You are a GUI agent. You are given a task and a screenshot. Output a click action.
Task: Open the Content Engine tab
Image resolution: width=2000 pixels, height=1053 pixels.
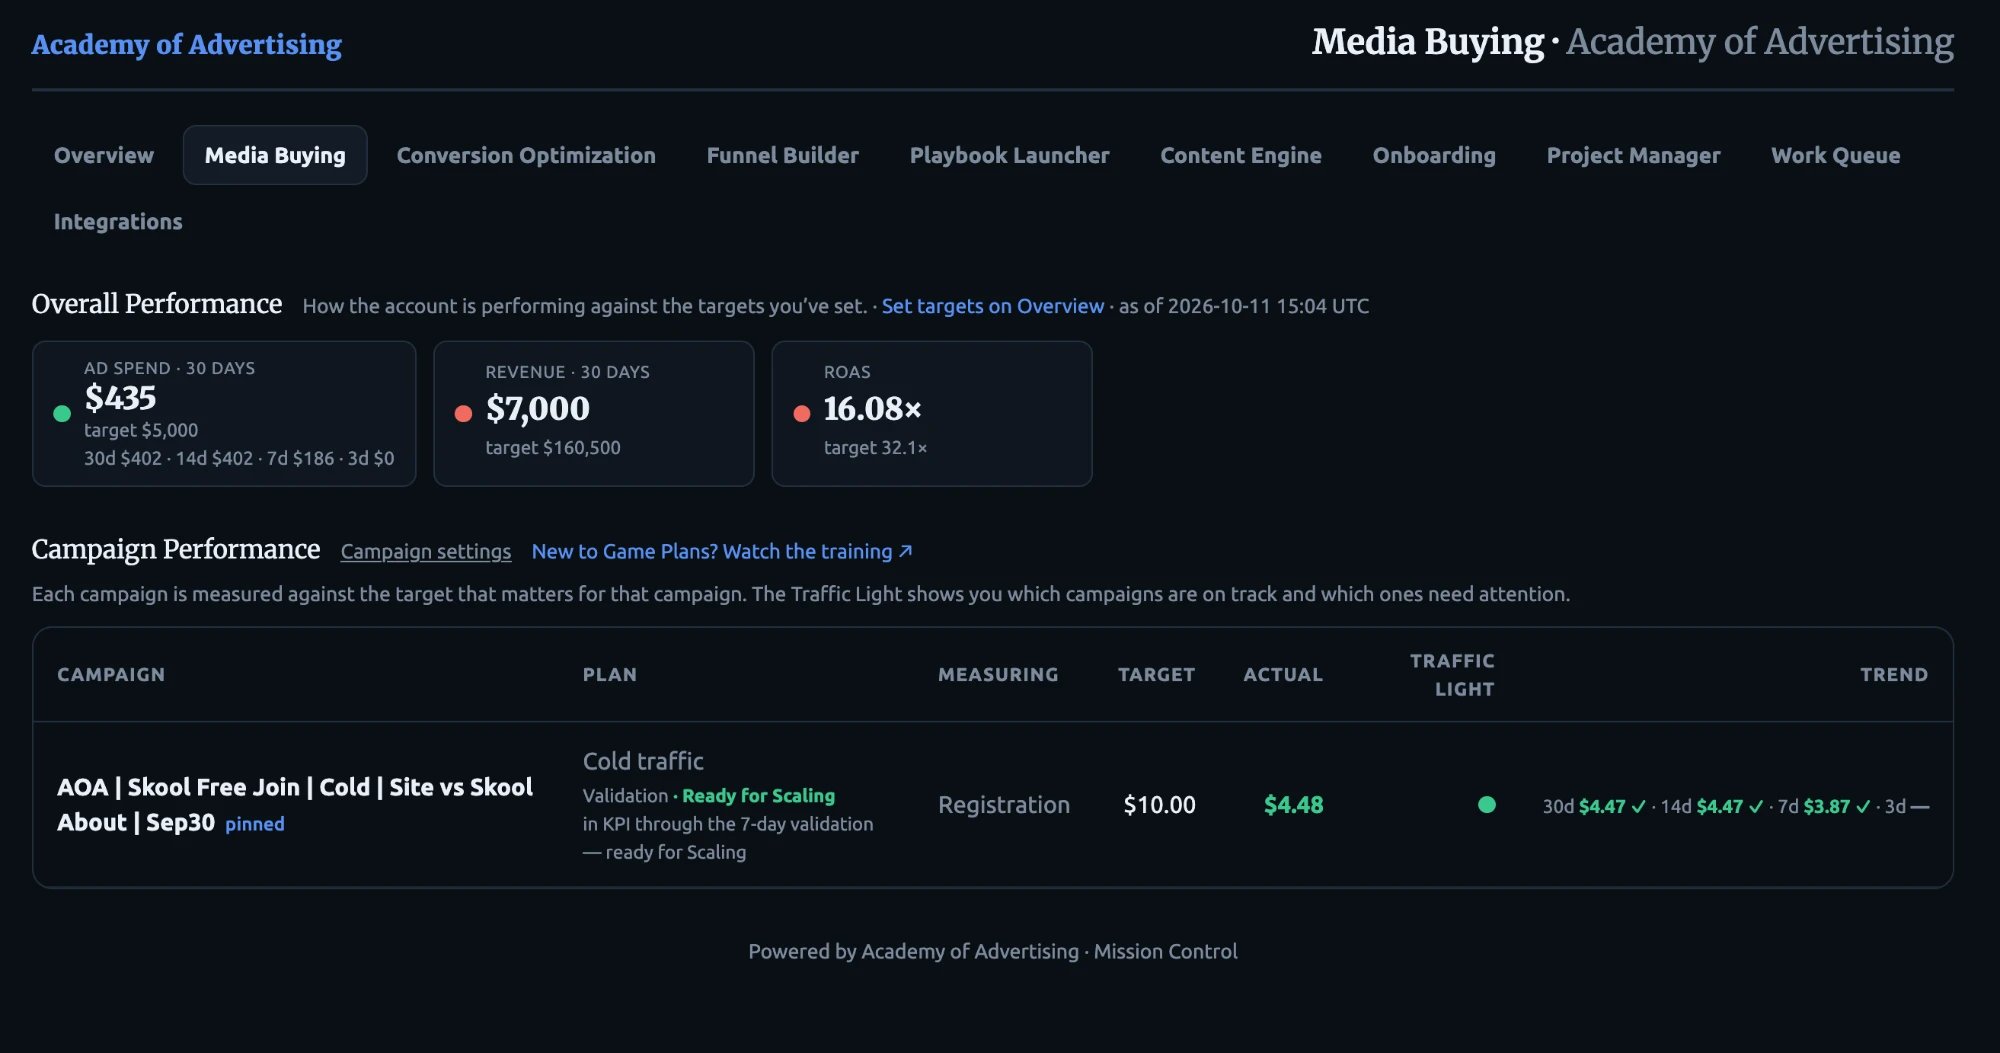click(x=1241, y=155)
